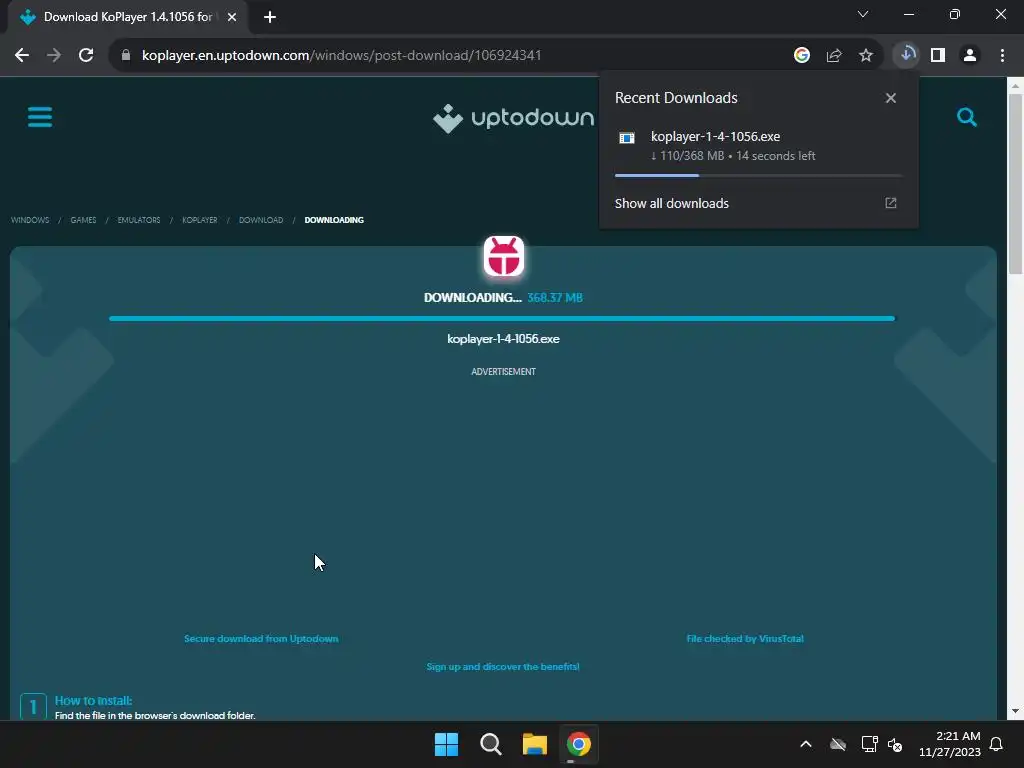
Task: Click the 14 seconds left status text
Action: pyautogui.click(x=776, y=156)
